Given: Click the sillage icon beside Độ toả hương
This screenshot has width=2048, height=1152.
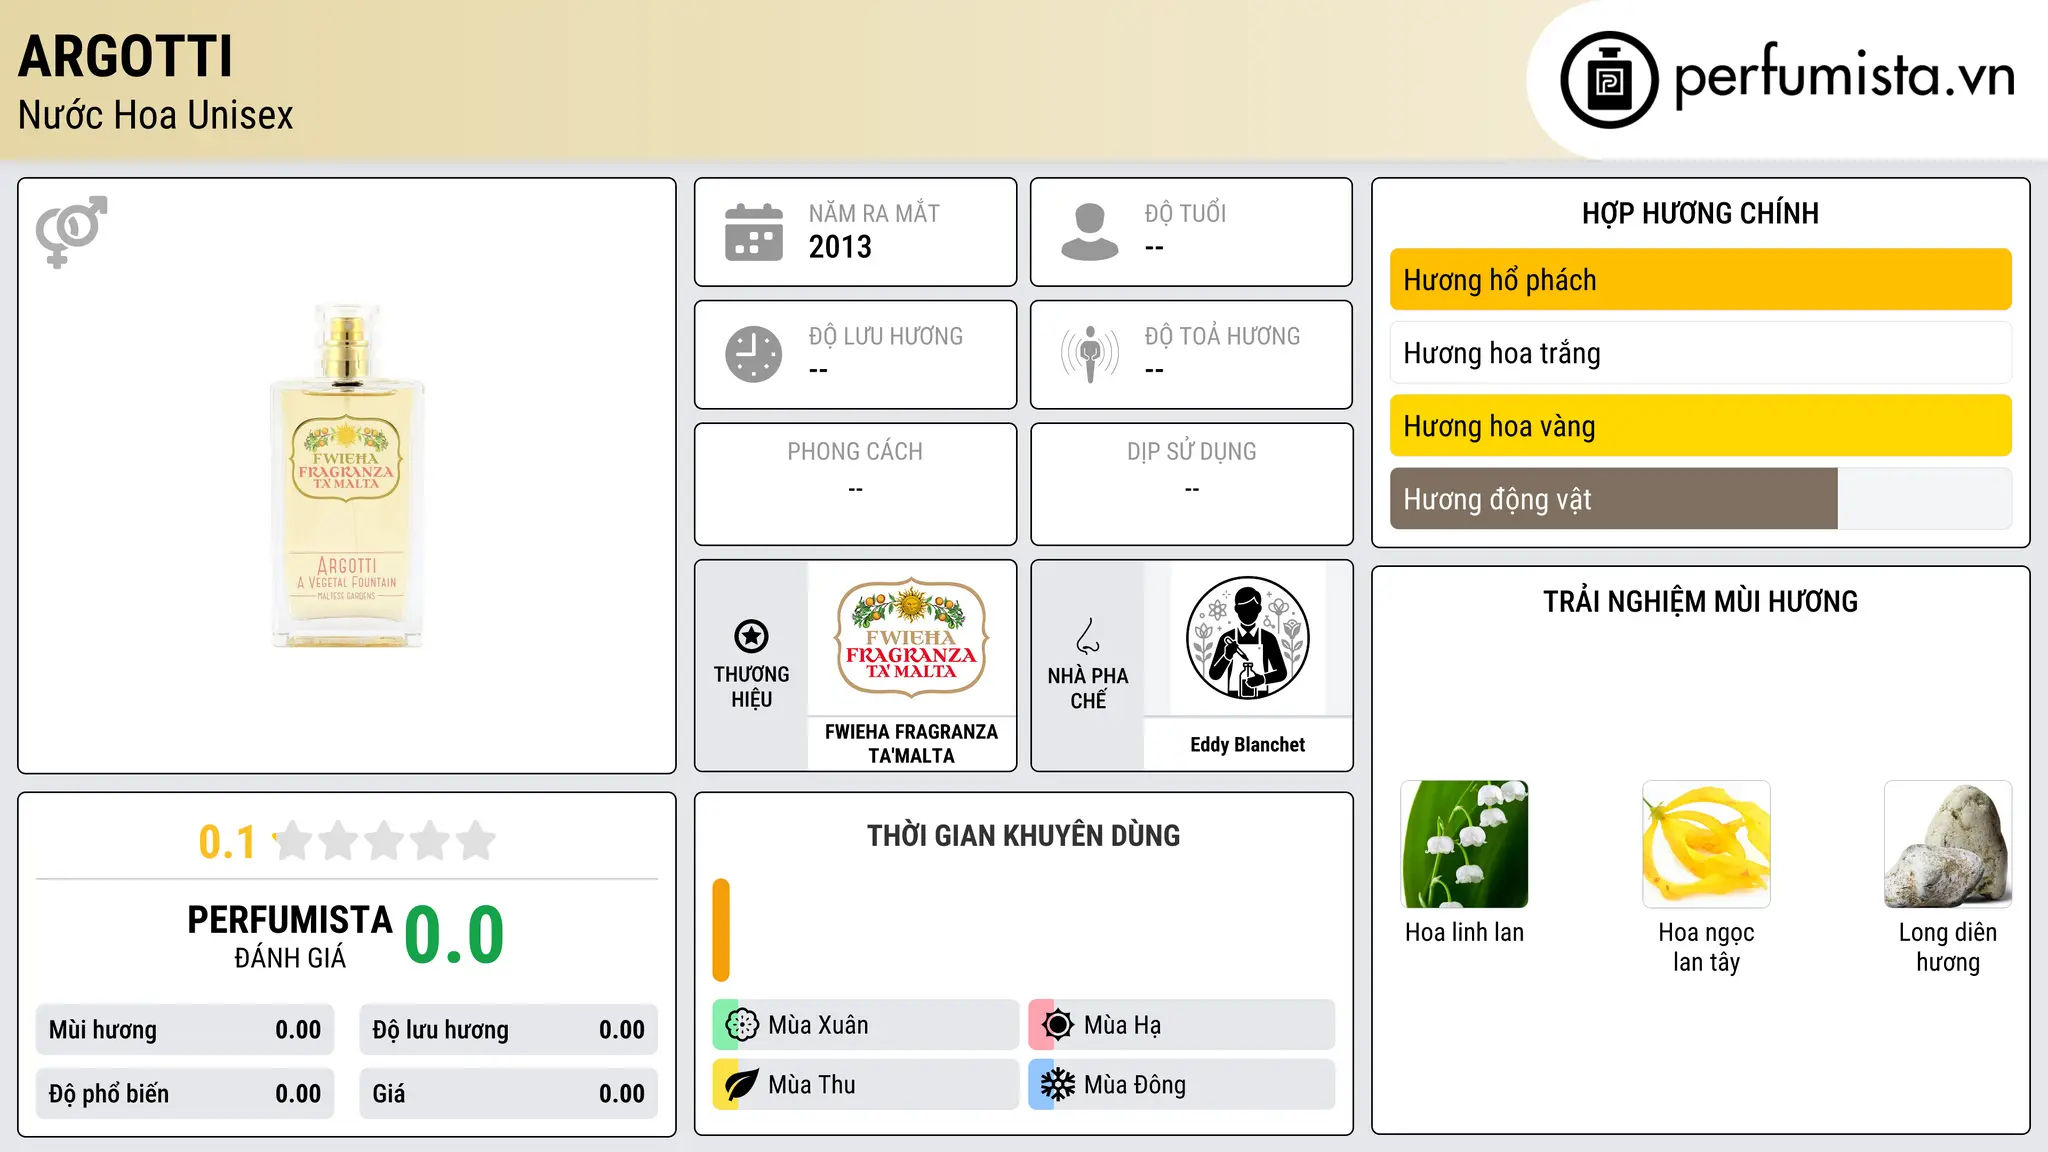Looking at the screenshot, I should (x=1090, y=354).
